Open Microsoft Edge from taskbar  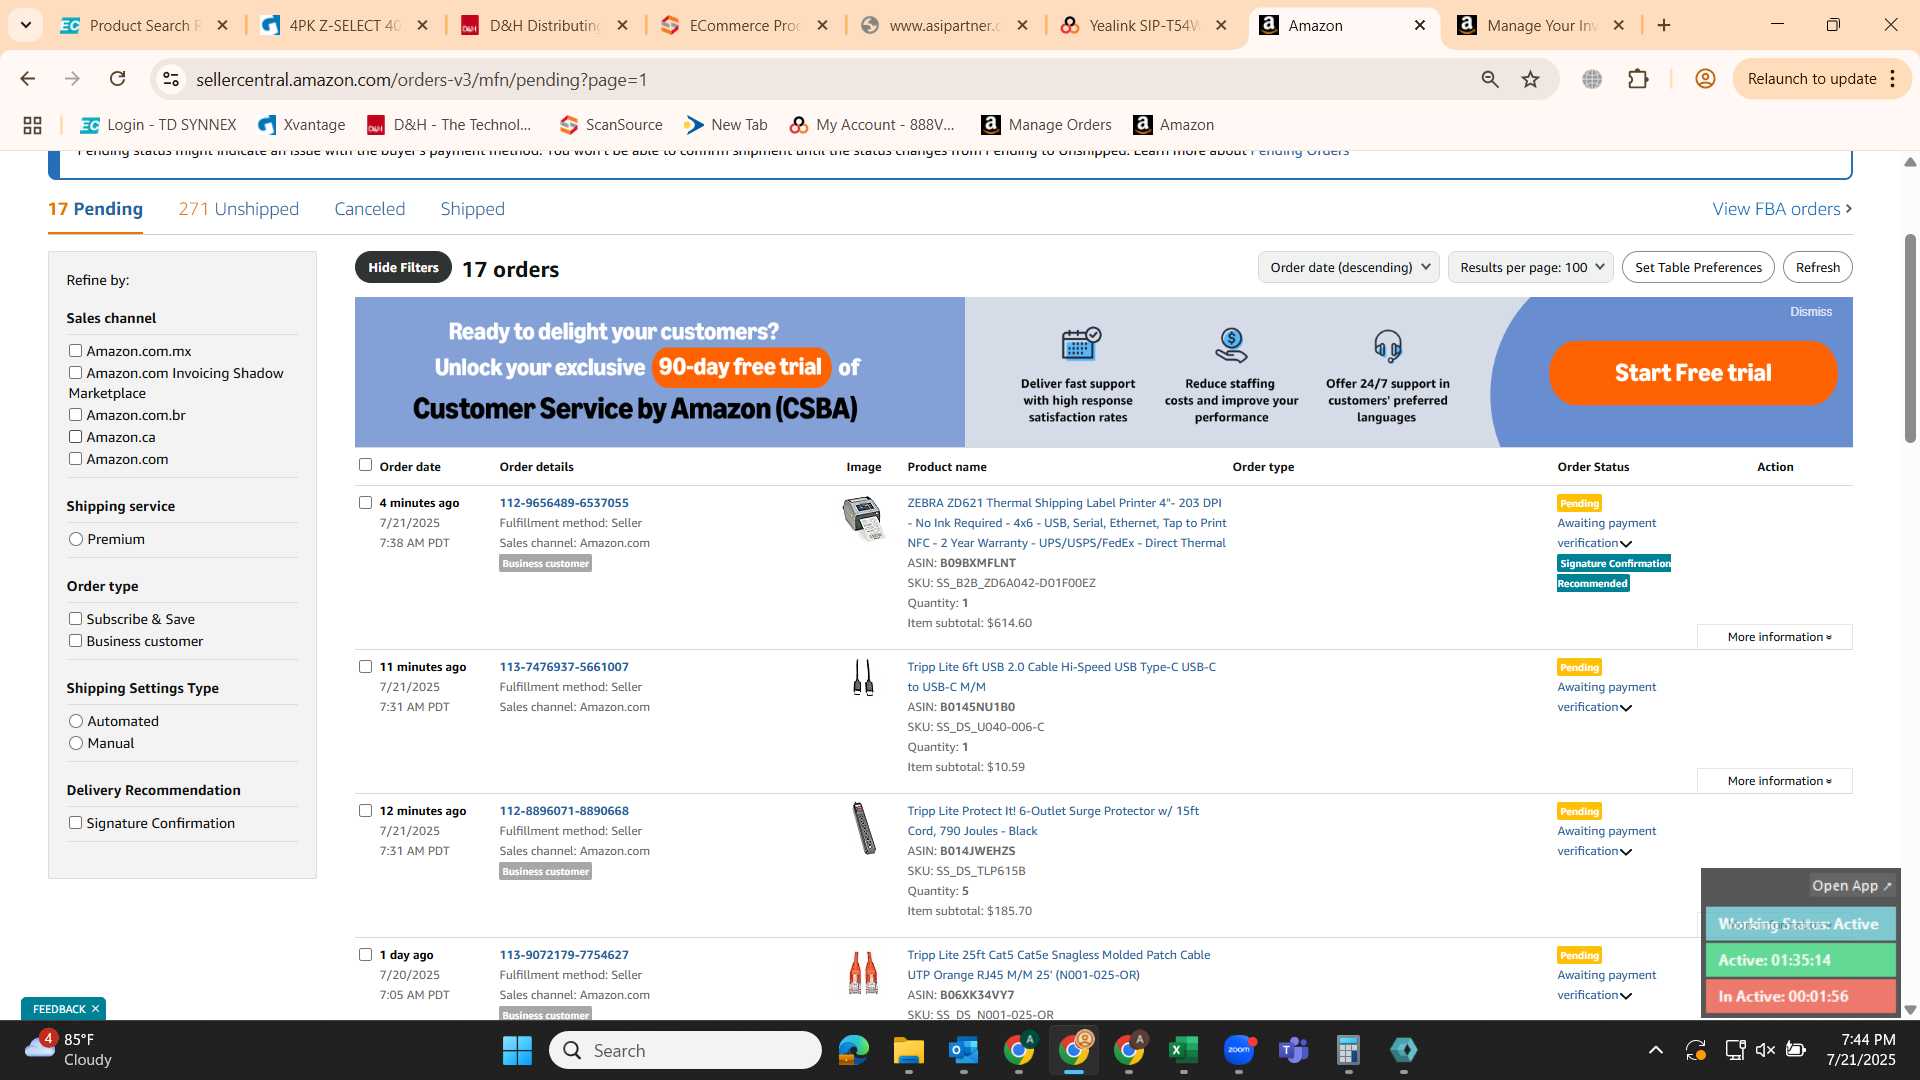pyautogui.click(x=853, y=1050)
